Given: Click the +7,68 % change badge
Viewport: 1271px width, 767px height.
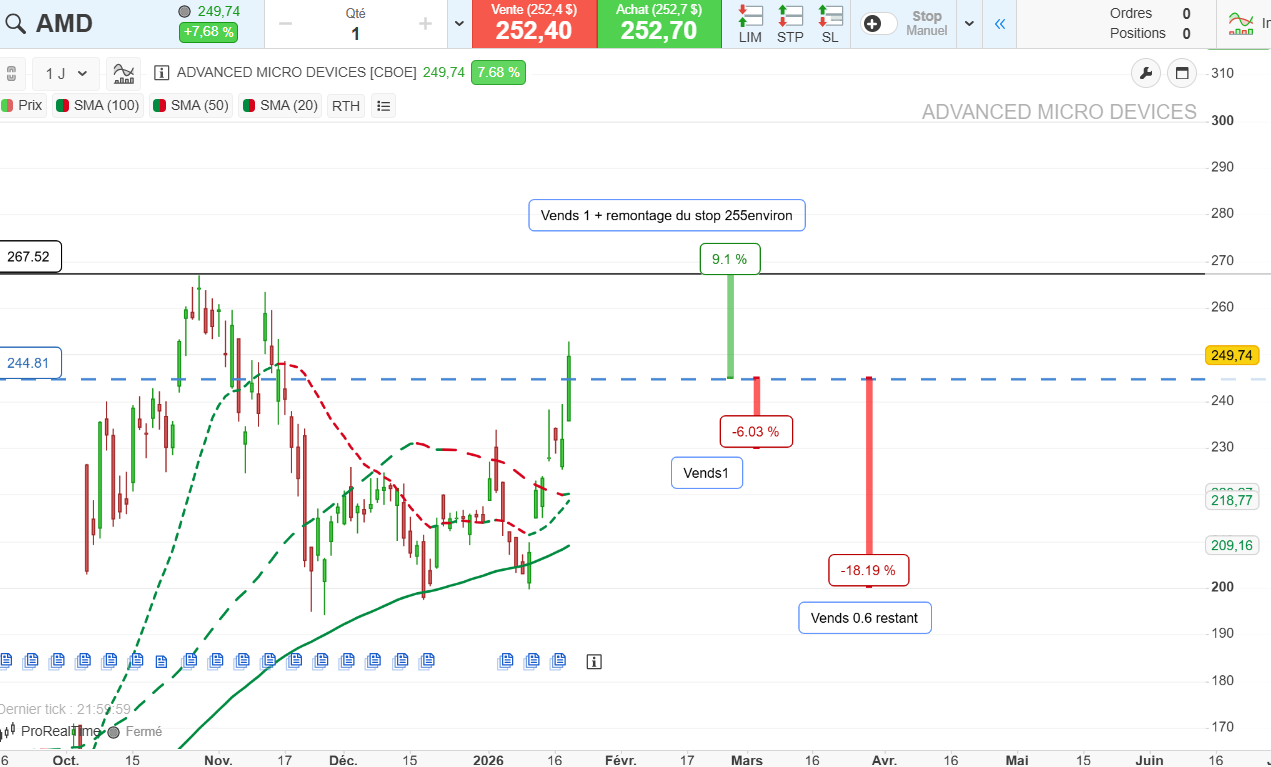Looking at the screenshot, I should (x=208, y=32).
